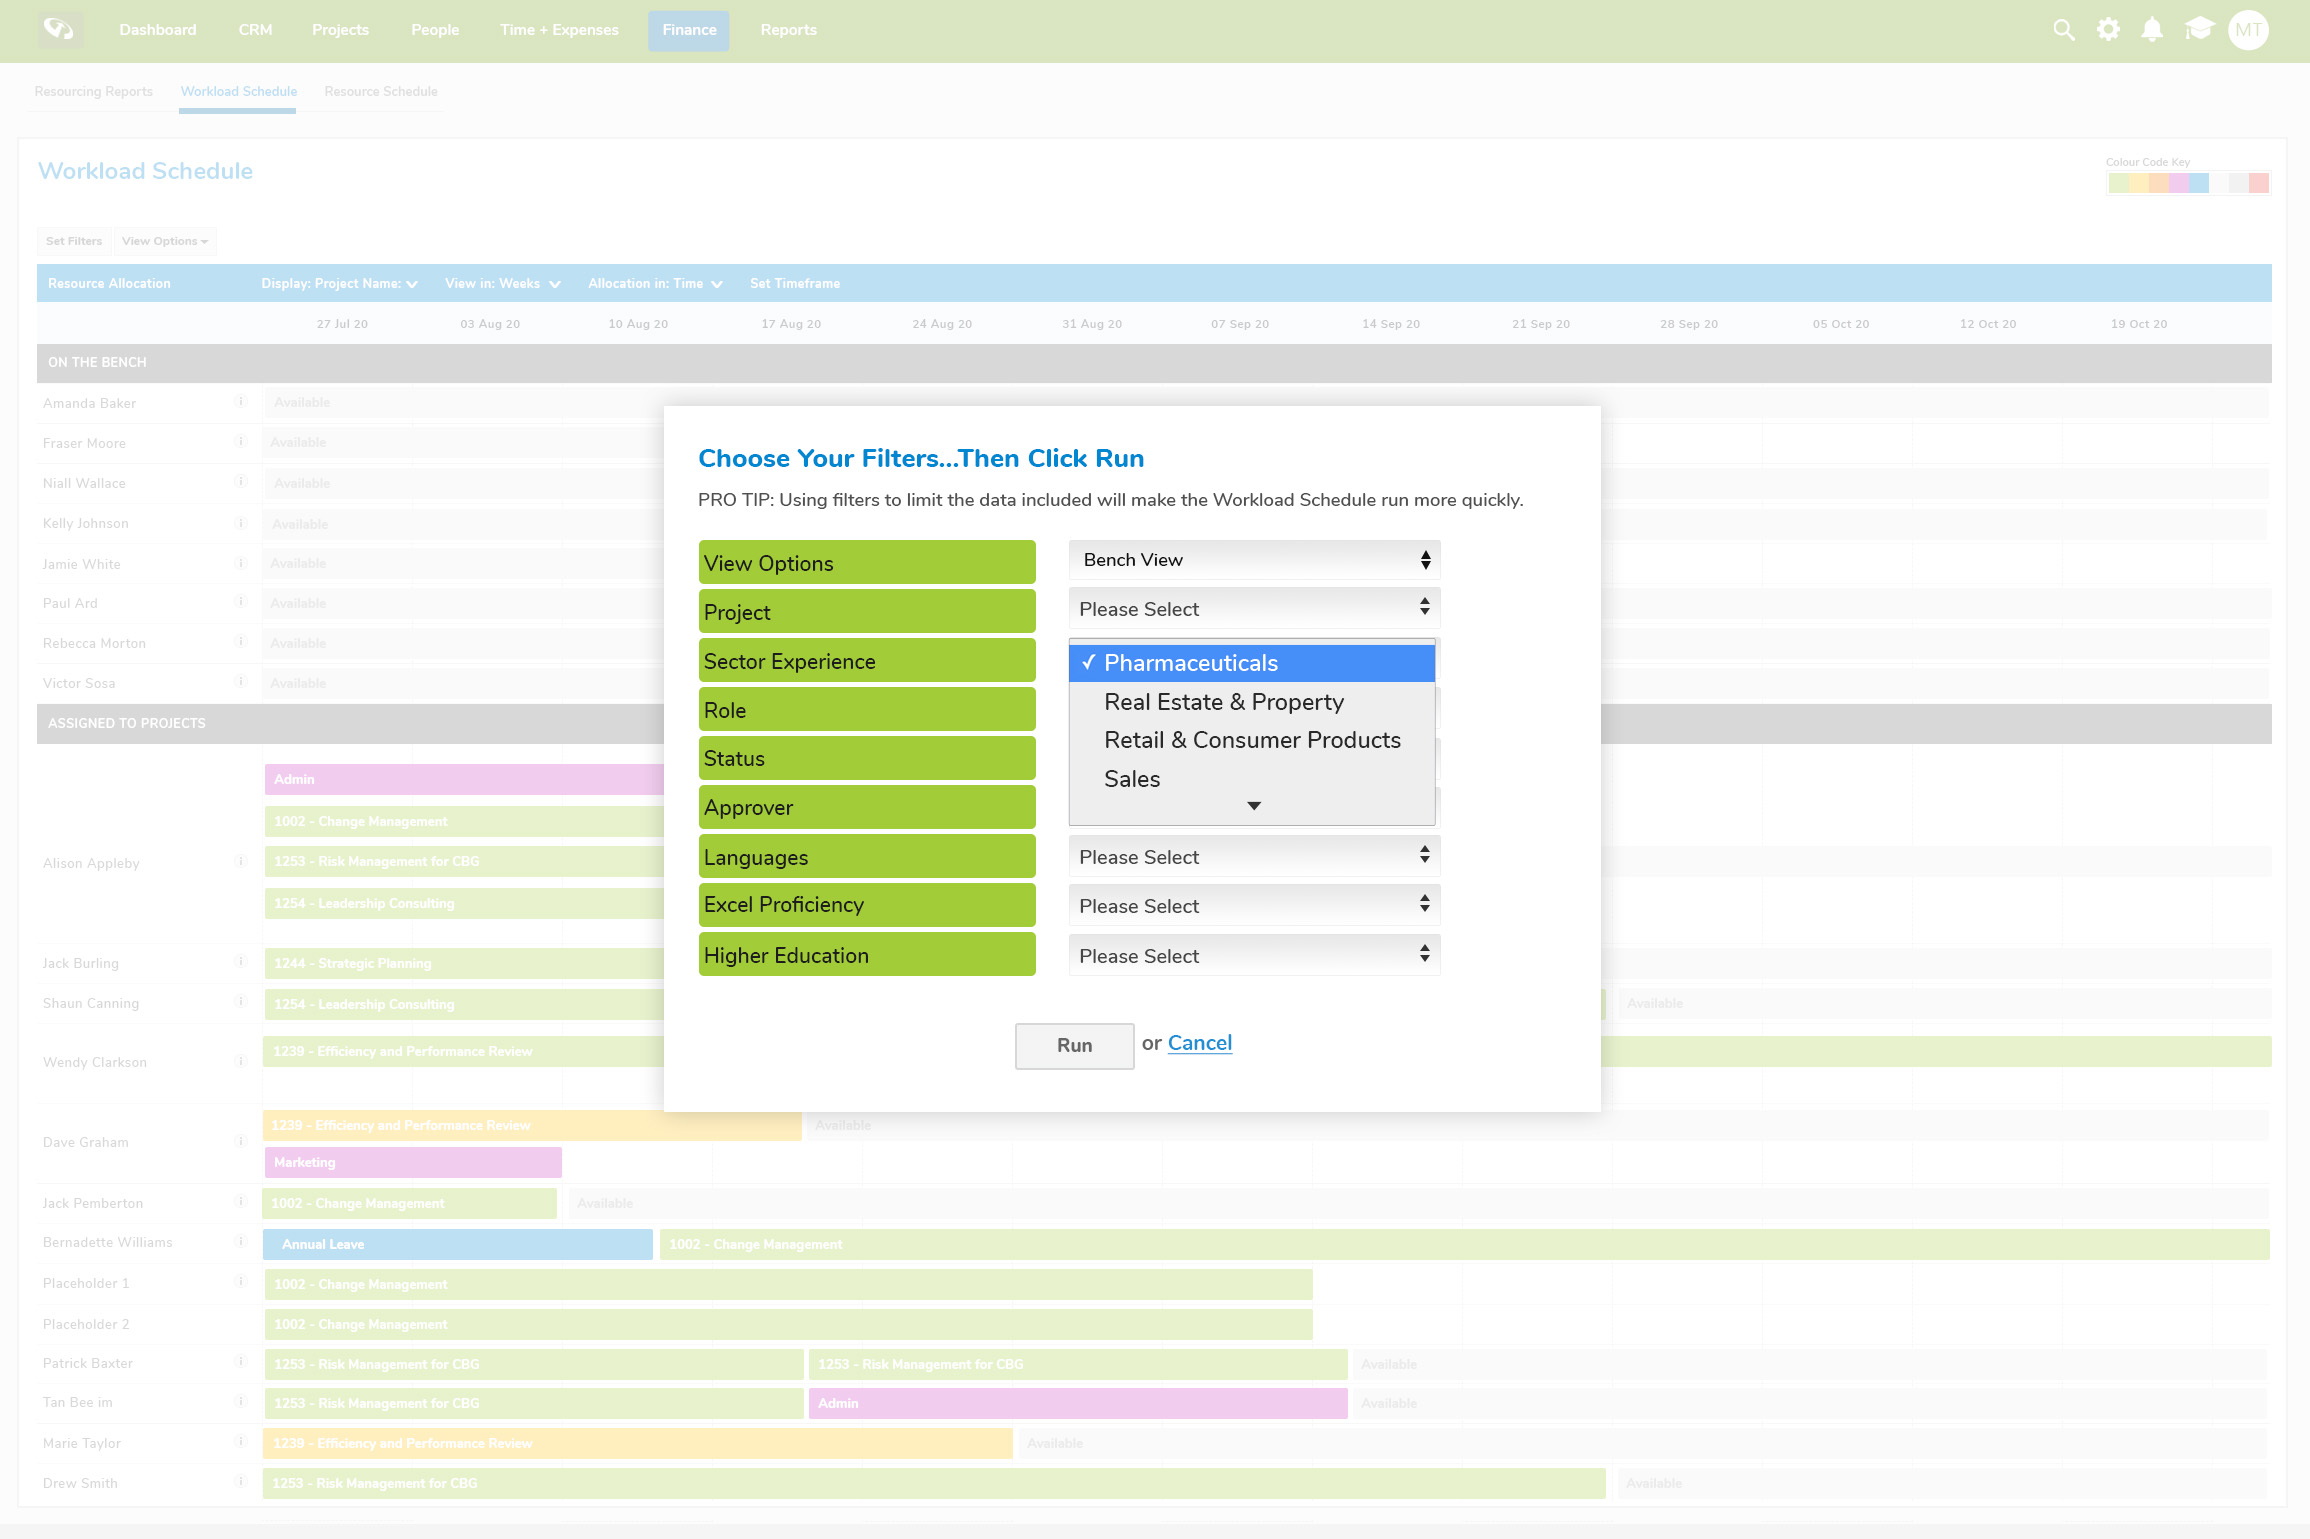Click the Run button
2310x1539 pixels.
coord(1074,1045)
